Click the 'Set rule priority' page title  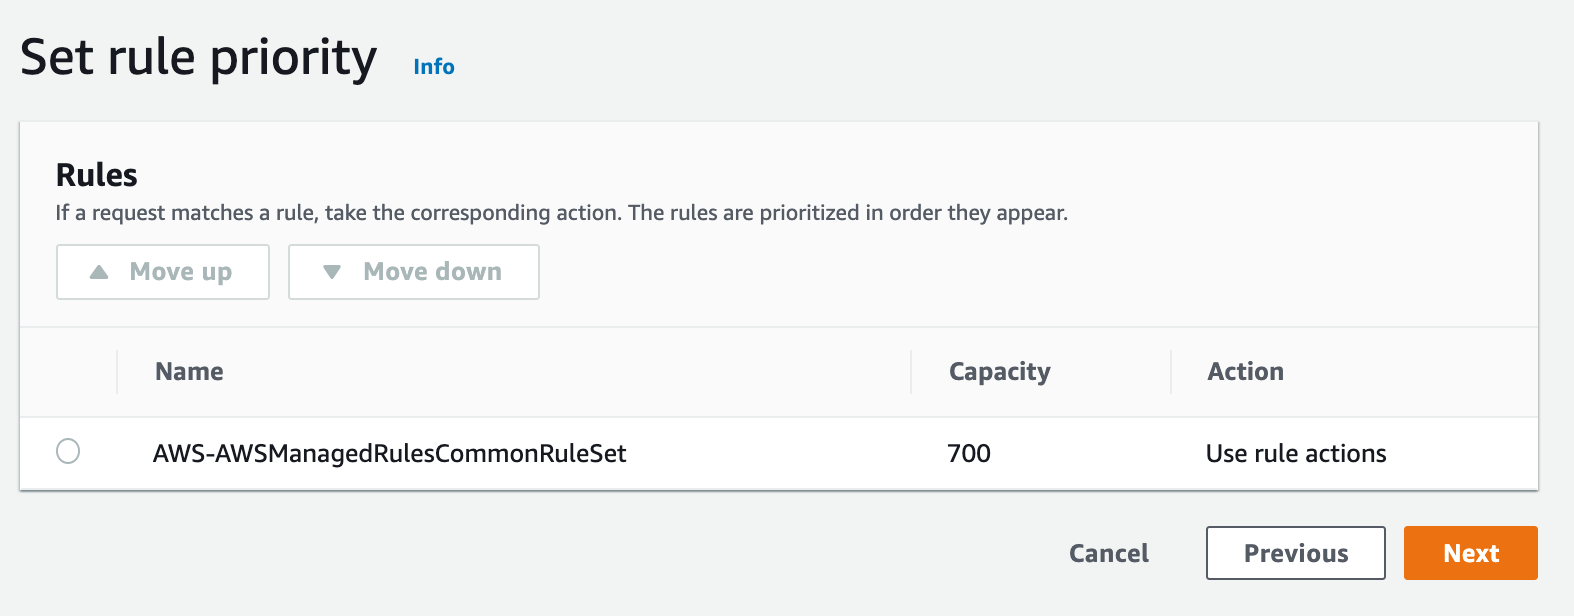(x=199, y=58)
